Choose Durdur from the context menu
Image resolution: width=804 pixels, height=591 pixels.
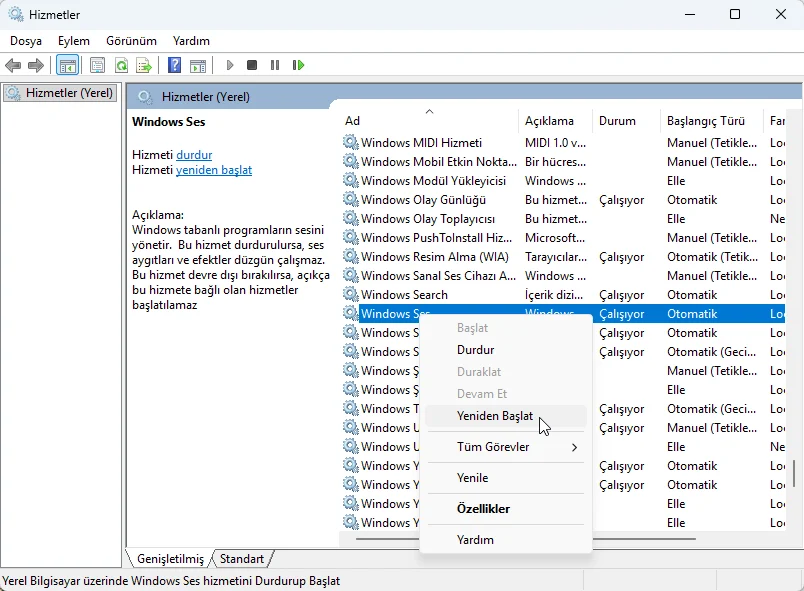tap(506, 350)
